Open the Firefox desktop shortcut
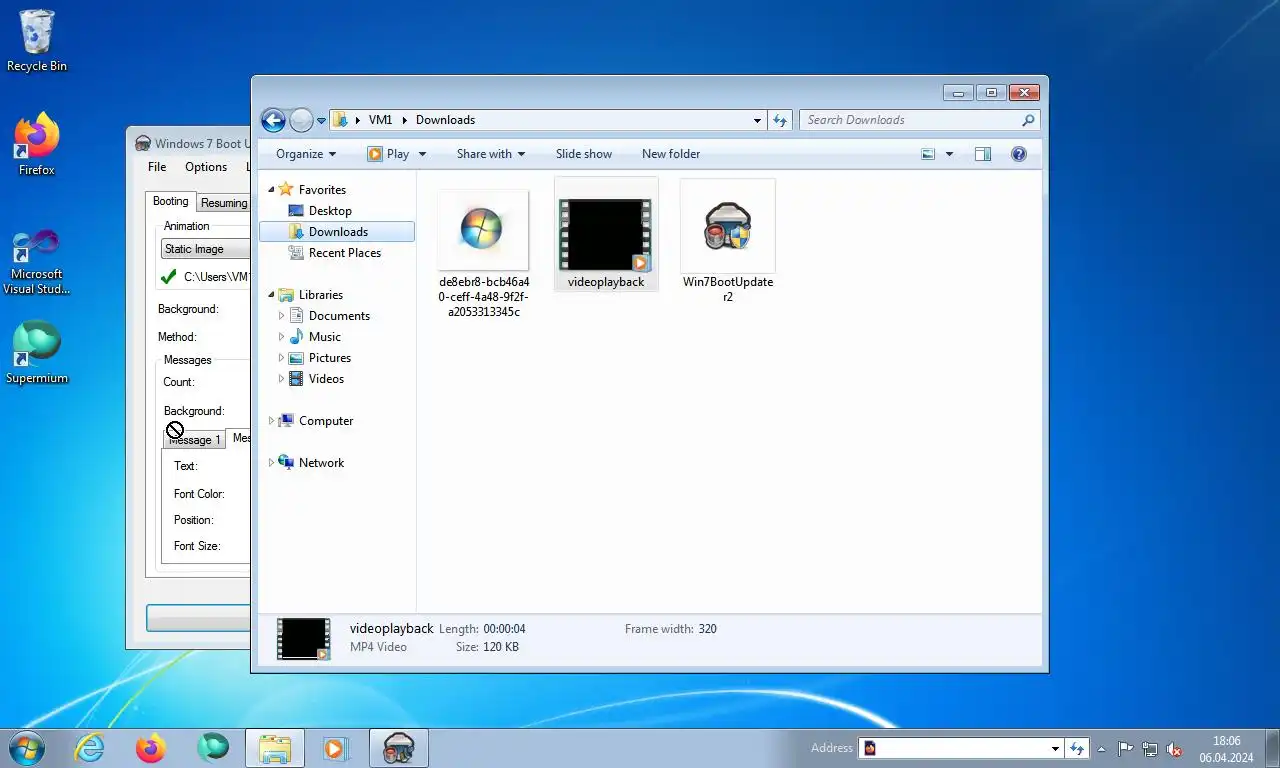This screenshot has height=768, width=1280. (x=37, y=145)
